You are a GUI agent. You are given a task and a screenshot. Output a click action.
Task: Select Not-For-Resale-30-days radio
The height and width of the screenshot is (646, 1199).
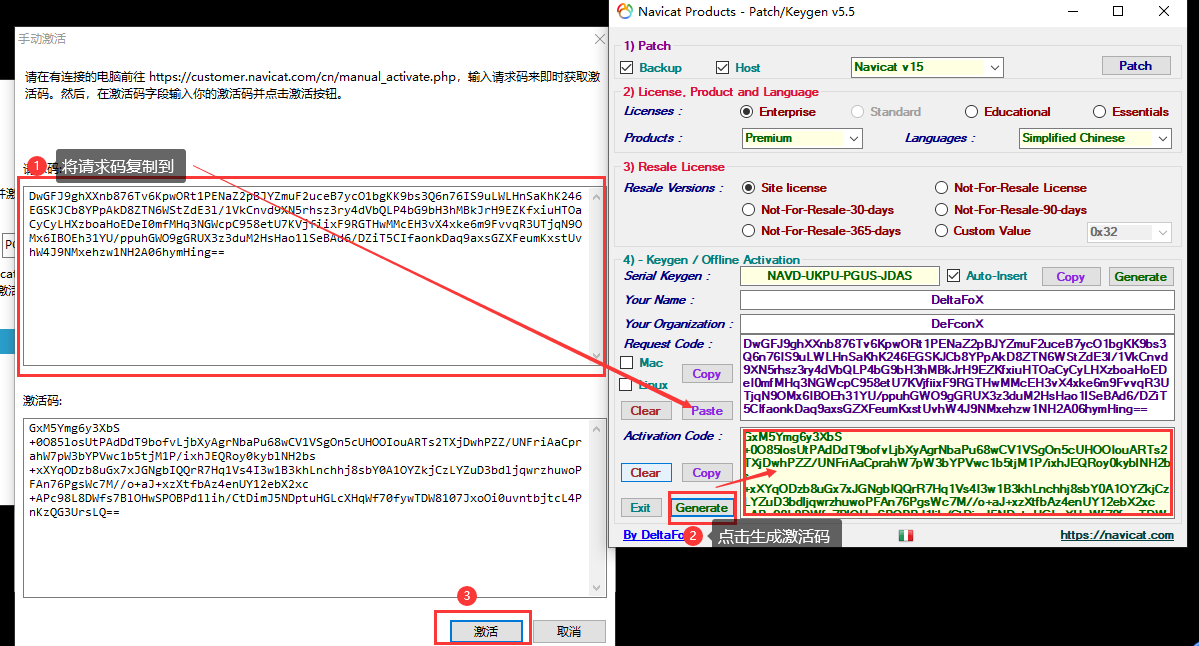pyautogui.click(x=749, y=209)
